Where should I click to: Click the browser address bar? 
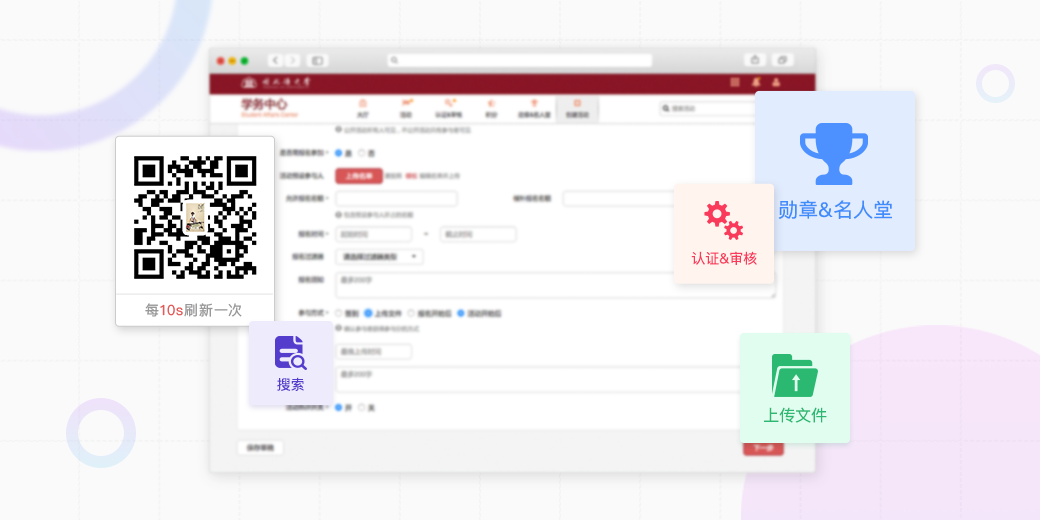click(x=519, y=60)
